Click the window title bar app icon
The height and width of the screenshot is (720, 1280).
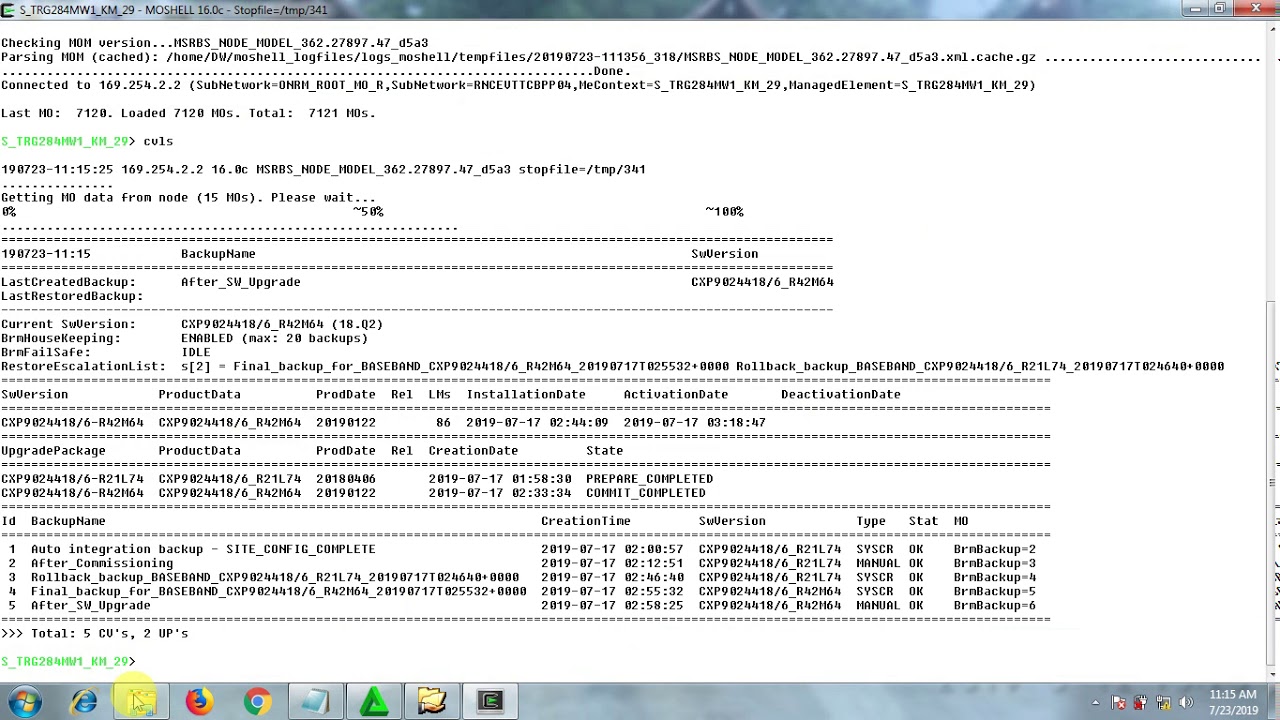(x=9, y=10)
